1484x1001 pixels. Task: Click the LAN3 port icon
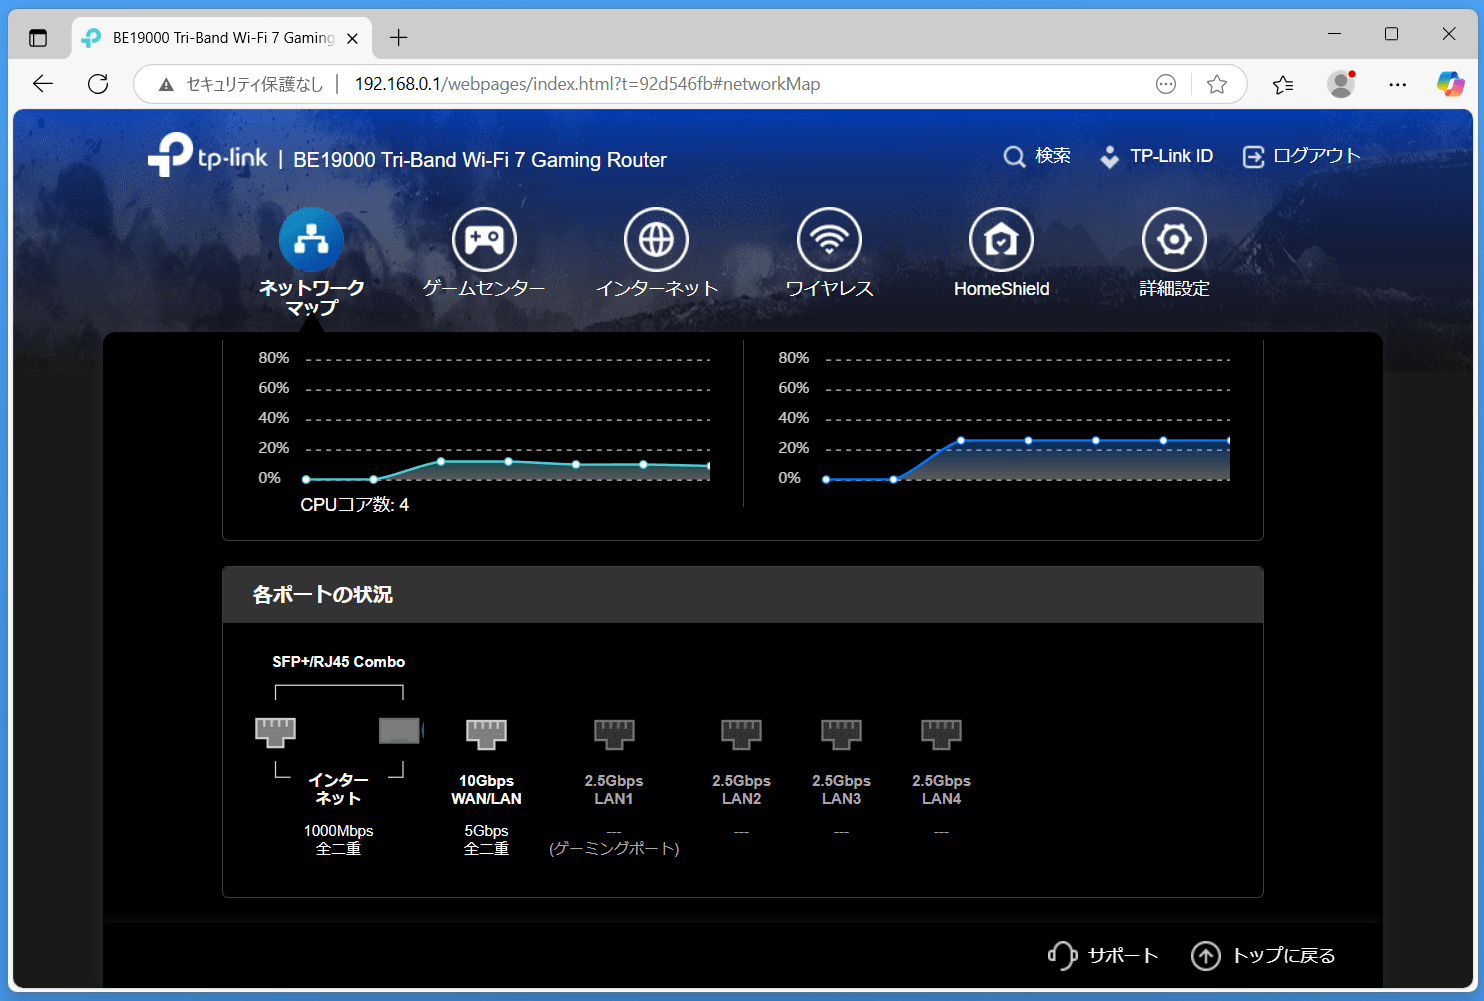[841, 733]
